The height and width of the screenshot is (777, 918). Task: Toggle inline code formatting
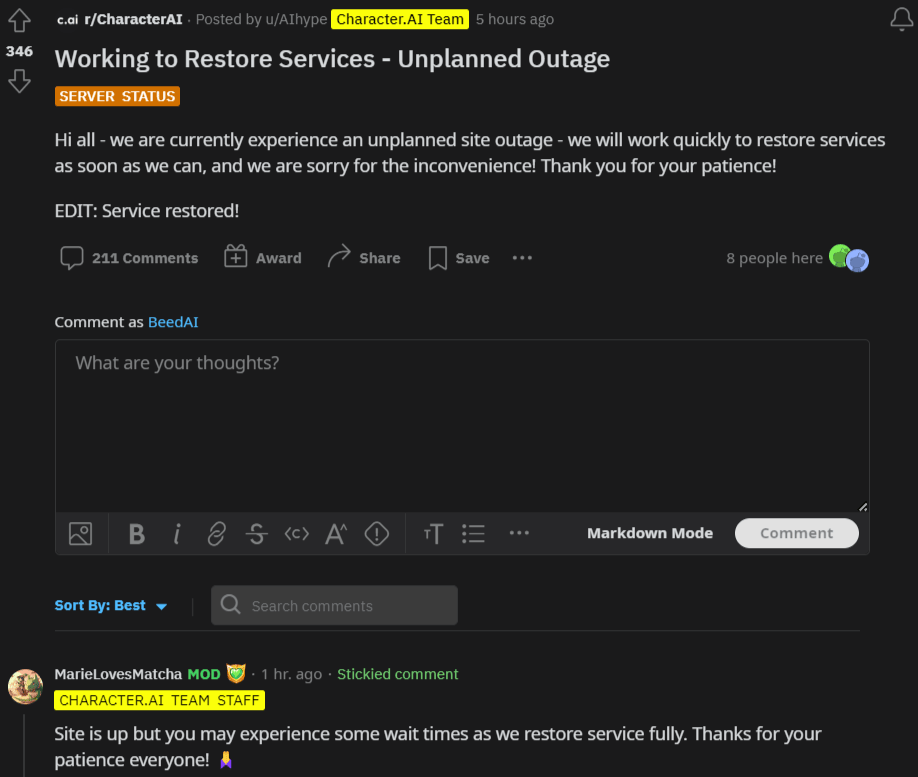[296, 533]
